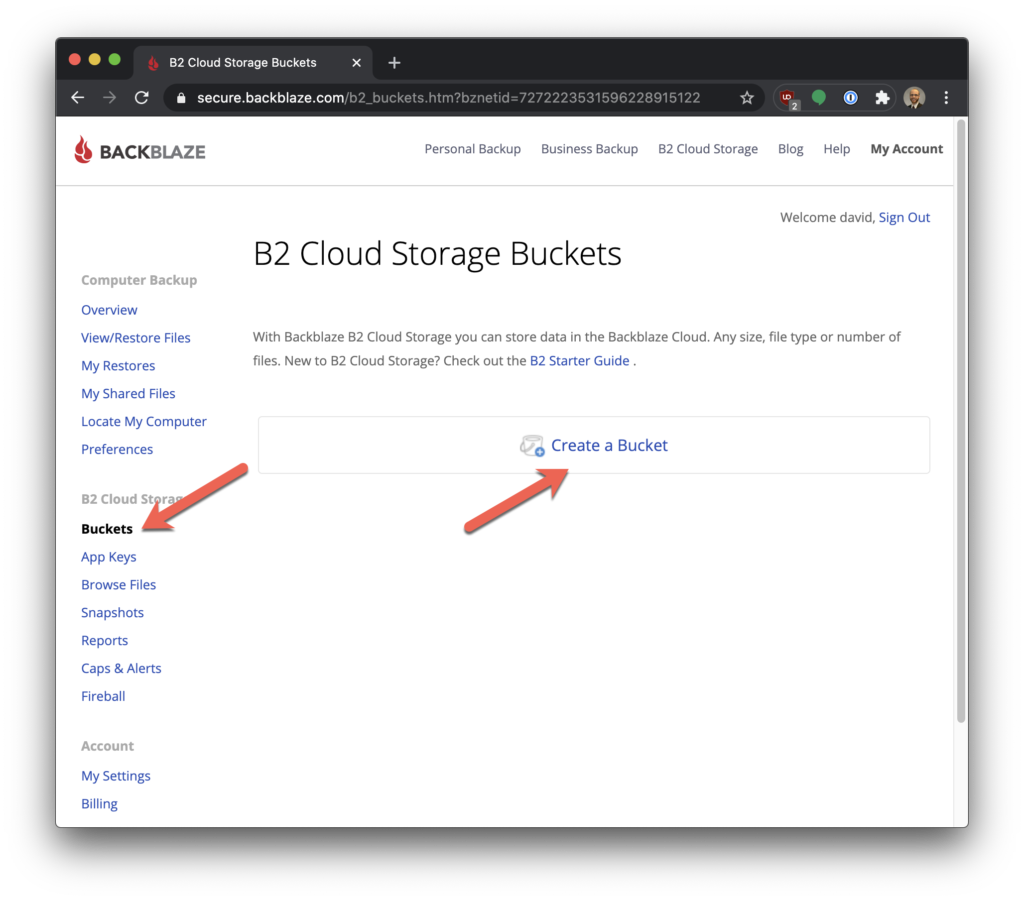Click the Chrome profile avatar
The width and height of the screenshot is (1024, 901).
[x=914, y=97]
